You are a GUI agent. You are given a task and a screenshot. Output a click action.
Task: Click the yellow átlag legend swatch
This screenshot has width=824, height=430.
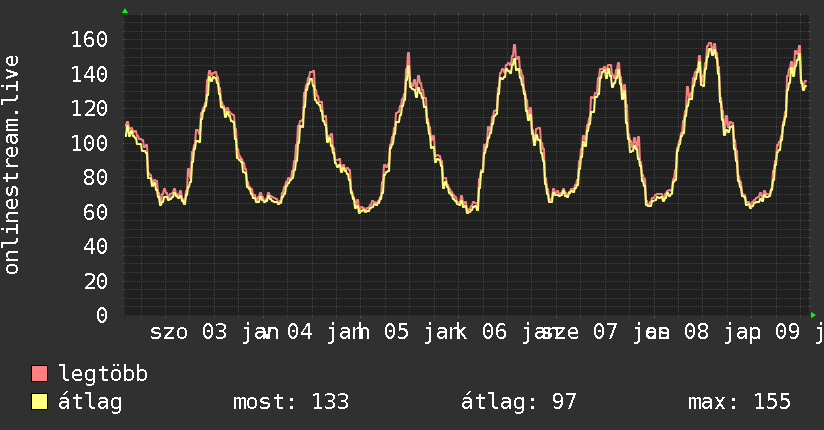[x=39, y=402]
